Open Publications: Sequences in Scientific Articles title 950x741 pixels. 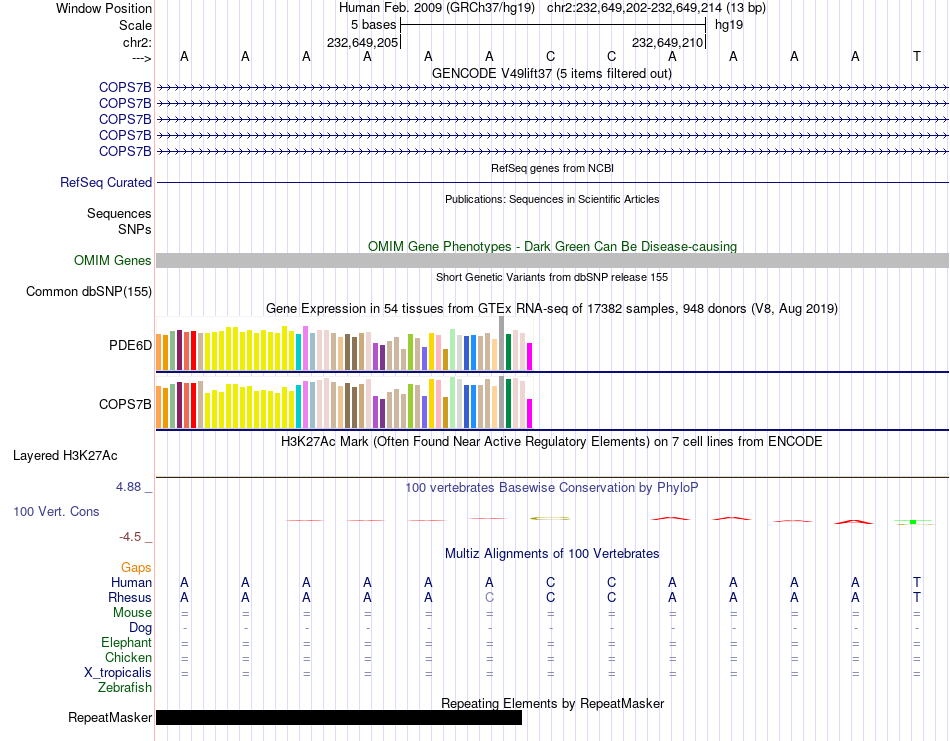[552, 199]
